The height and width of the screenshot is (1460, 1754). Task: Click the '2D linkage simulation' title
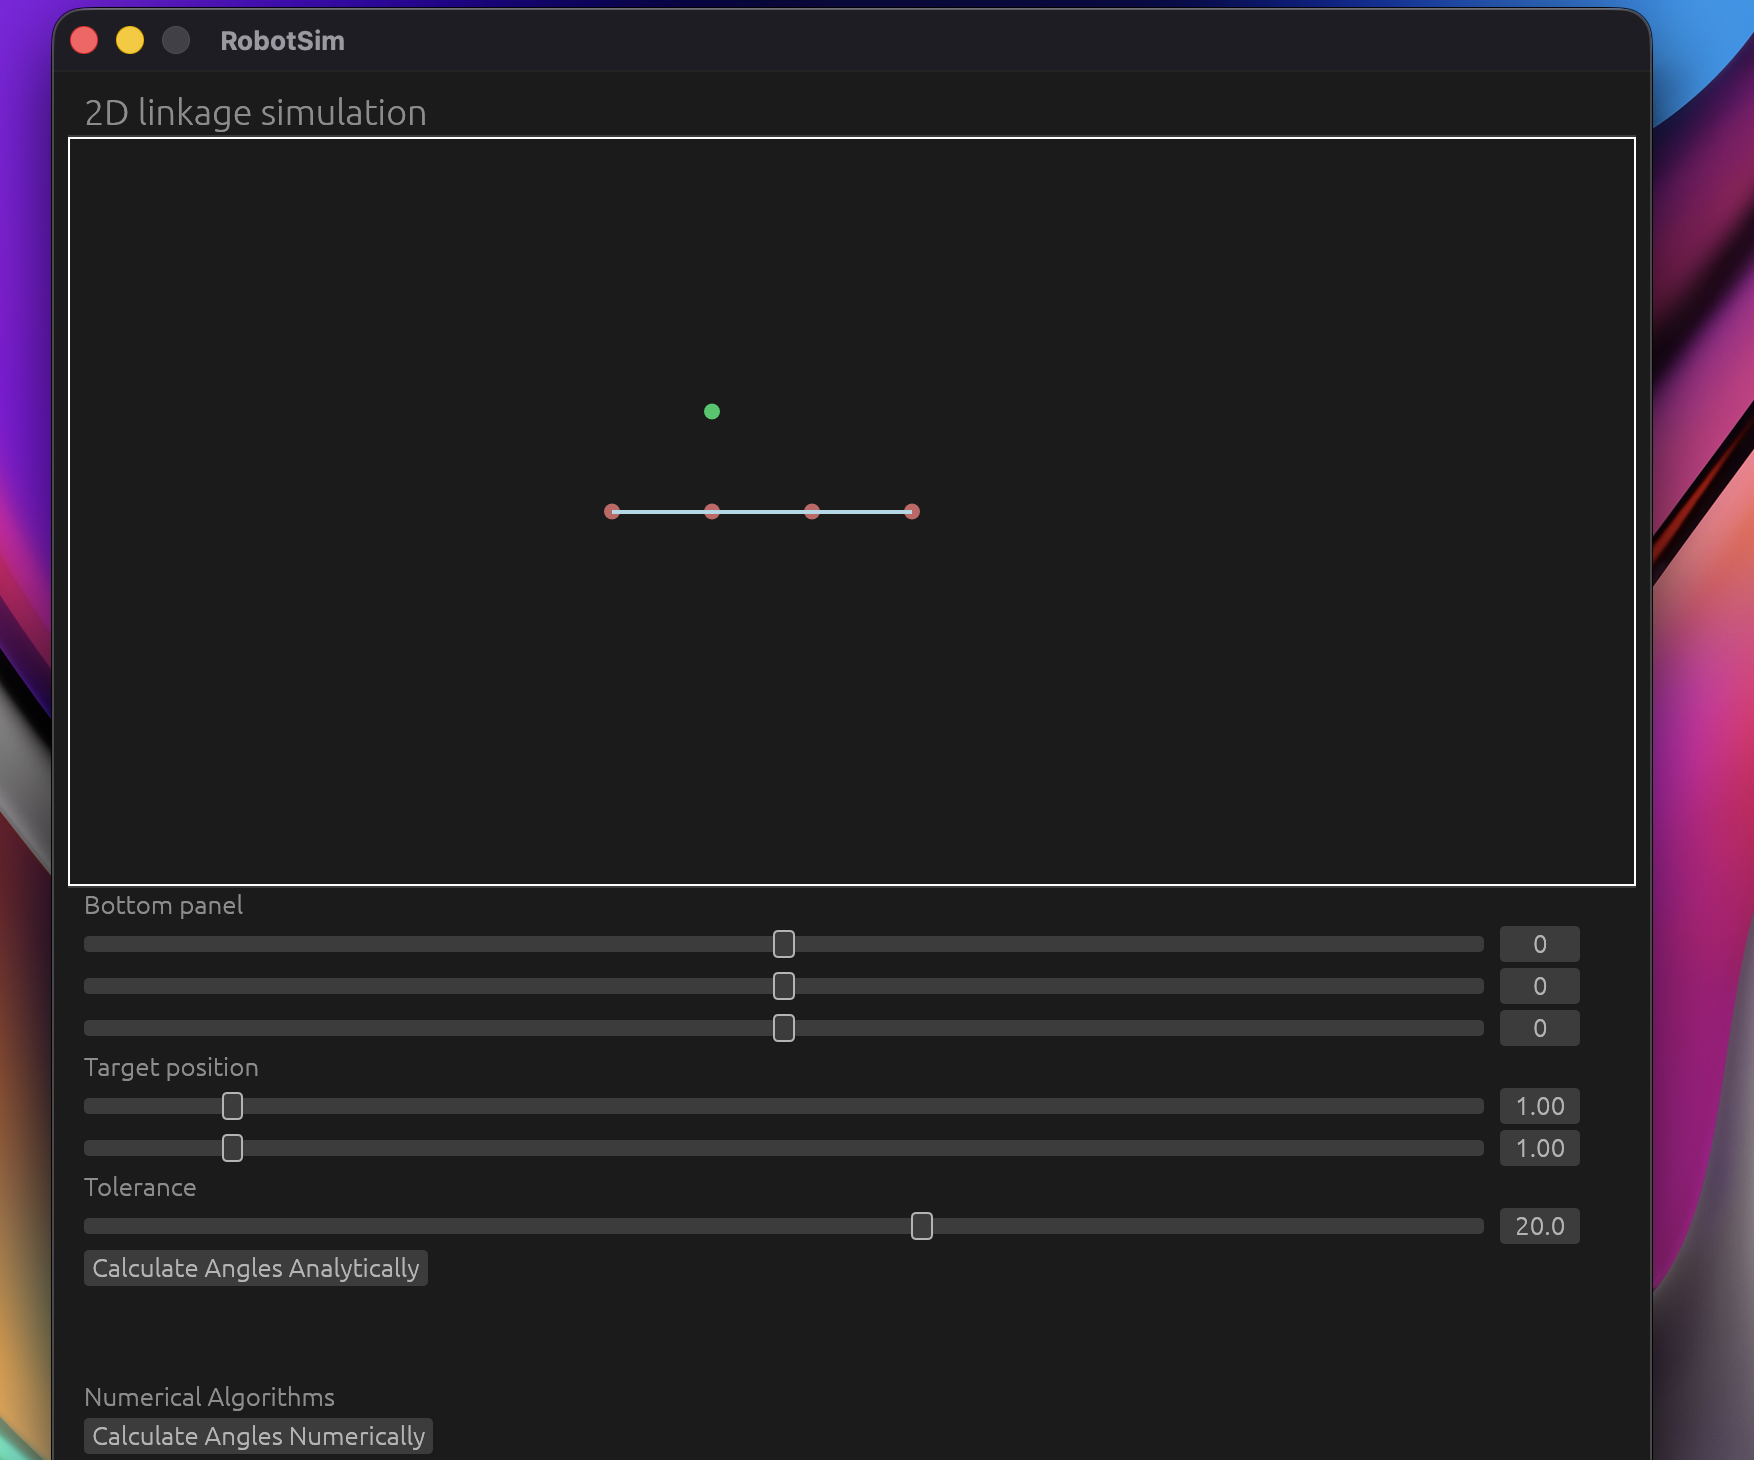255,113
